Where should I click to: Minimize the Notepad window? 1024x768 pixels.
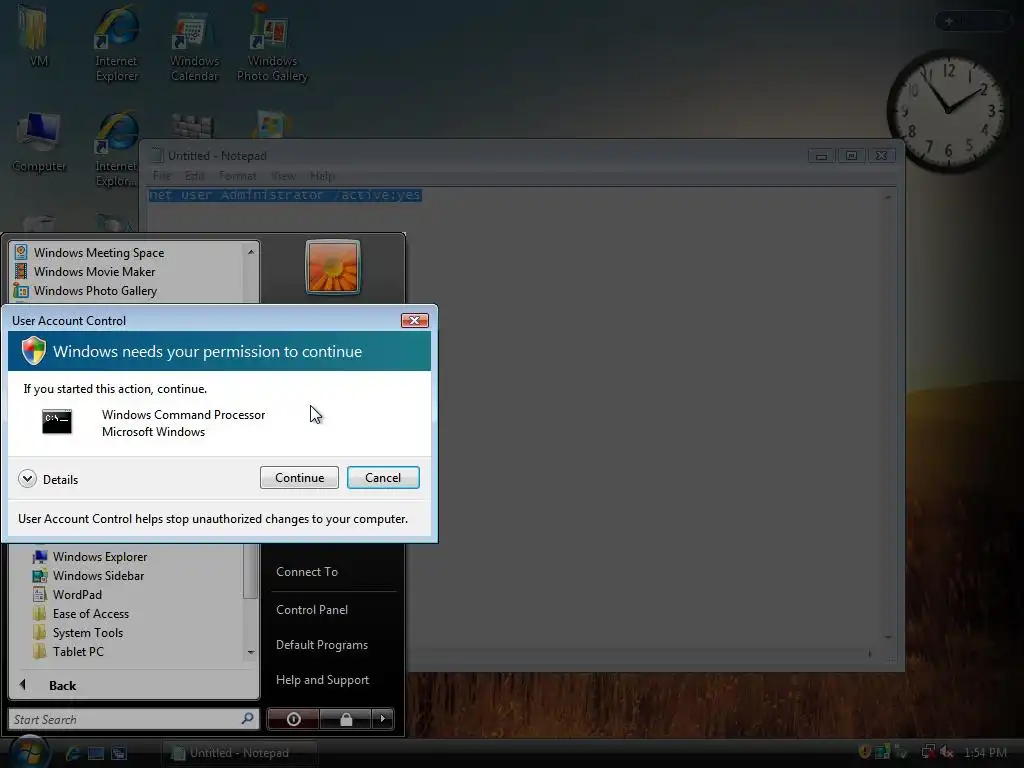tap(822, 155)
